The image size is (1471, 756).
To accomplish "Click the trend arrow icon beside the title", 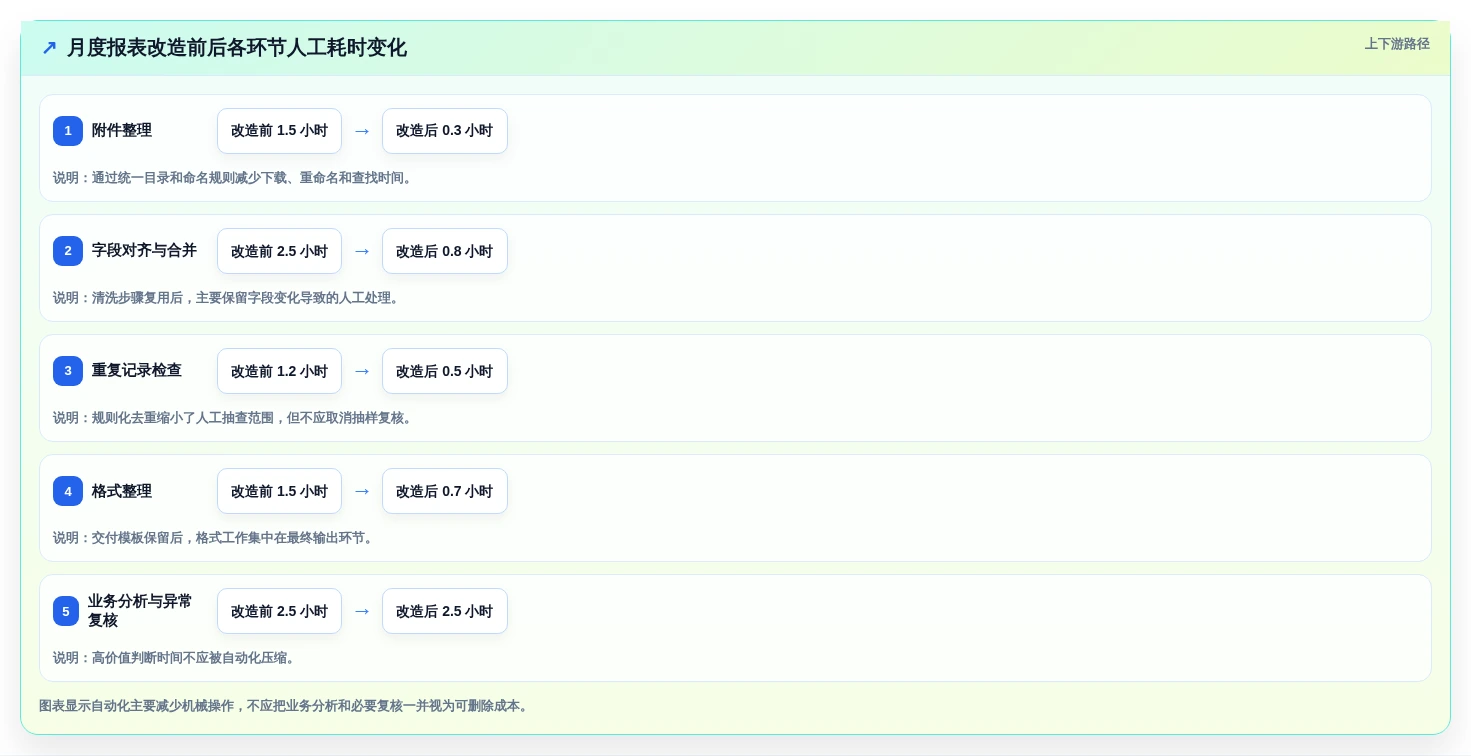I will 49,47.
